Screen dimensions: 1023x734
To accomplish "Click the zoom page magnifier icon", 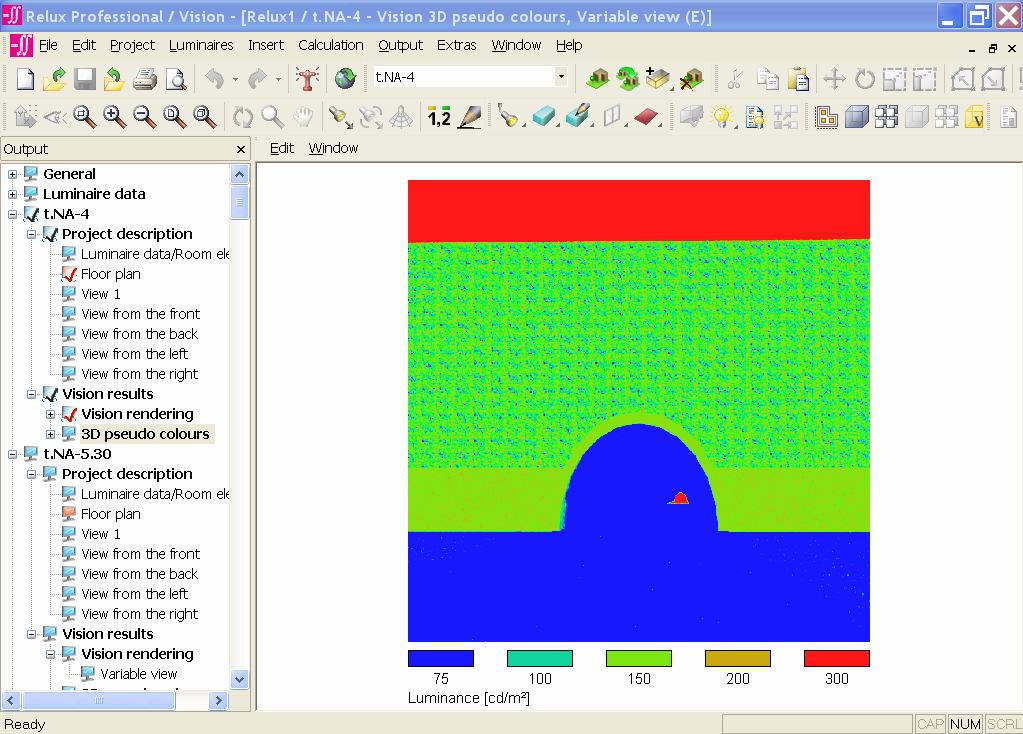I will [174, 117].
